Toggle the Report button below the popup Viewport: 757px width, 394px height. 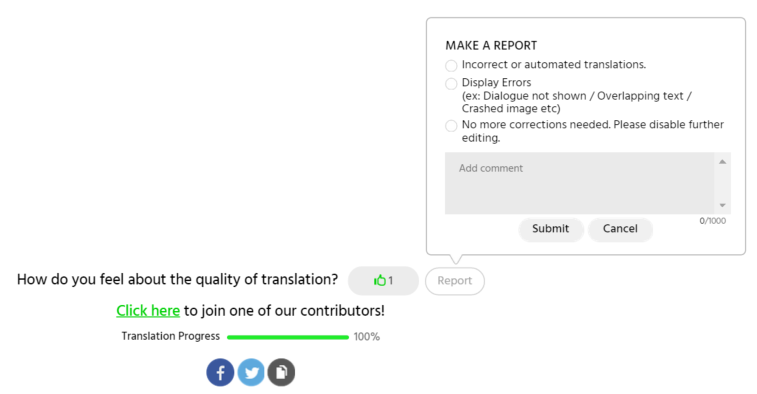455,281
